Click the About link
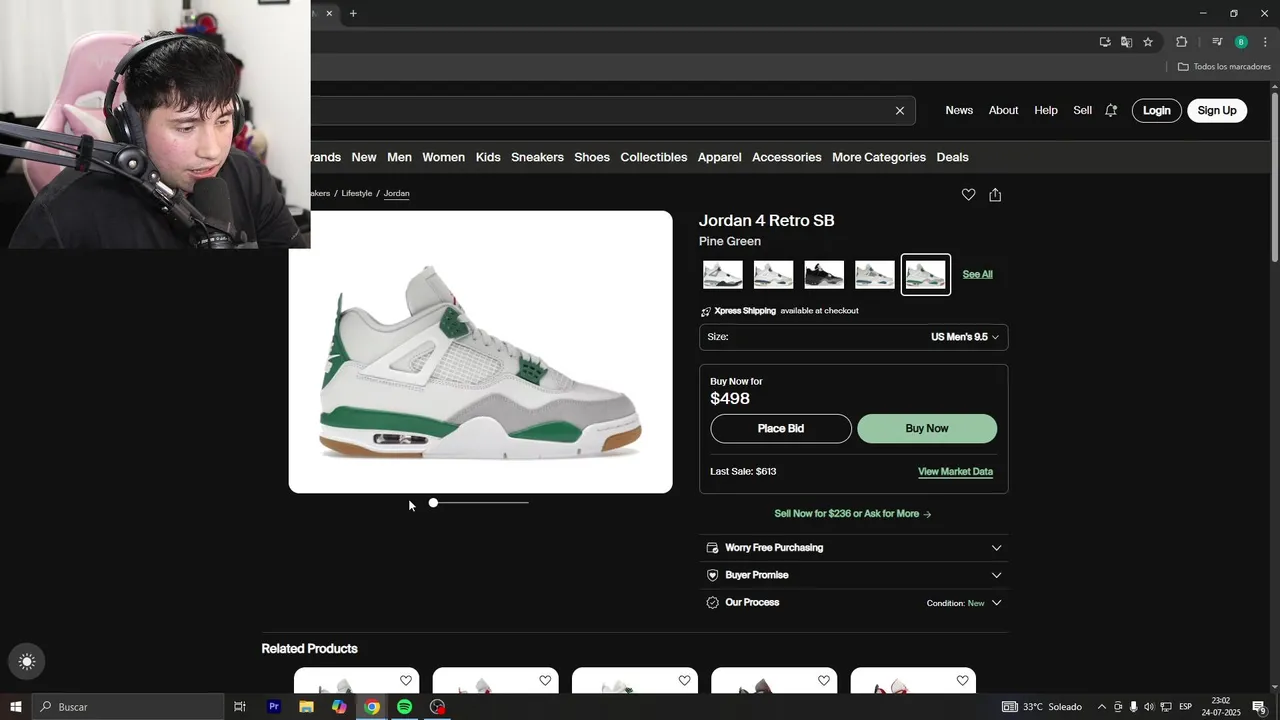The height and width of the screenshot is (720, 1280). (x=1003, y=111)
